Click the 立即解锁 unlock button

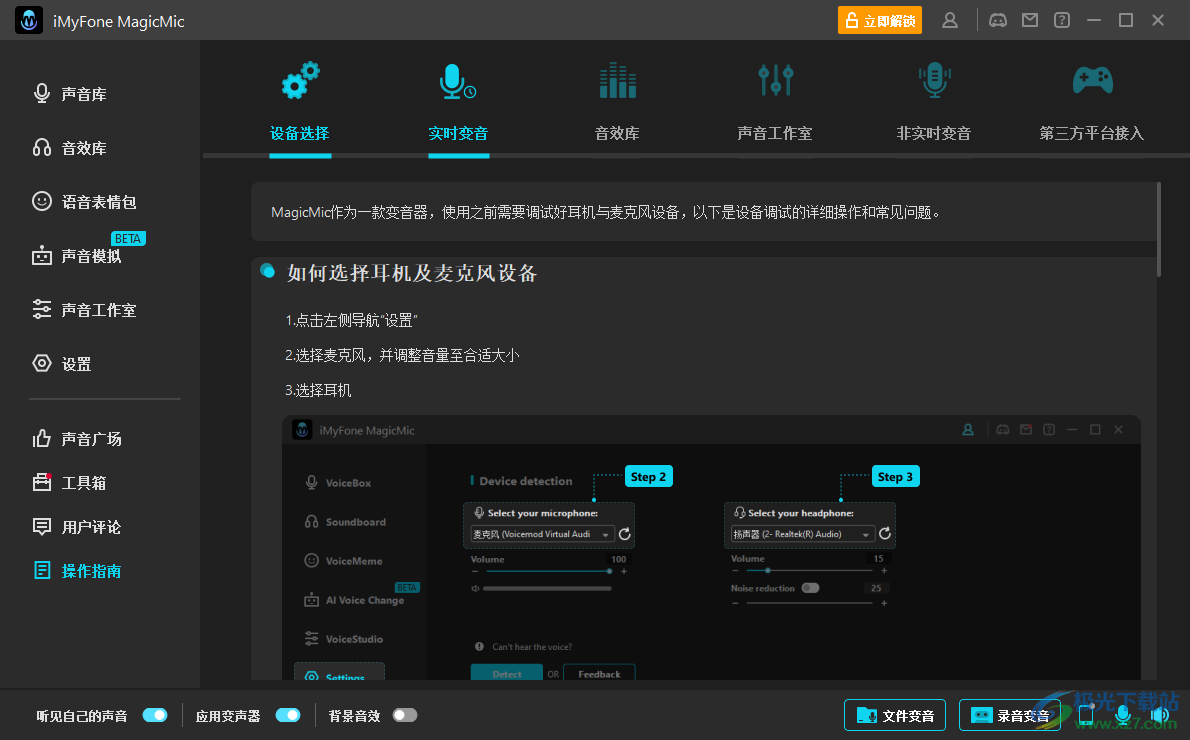coord(880,20)
